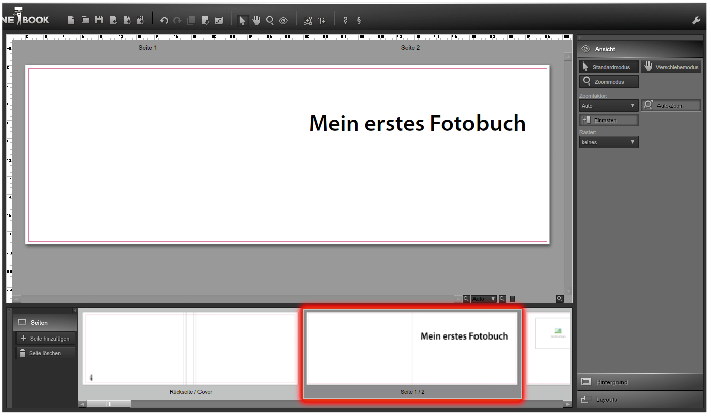Click the section sign icon in toolbar
The width and height of the screenshot is (711, 416).
(359, 20)
